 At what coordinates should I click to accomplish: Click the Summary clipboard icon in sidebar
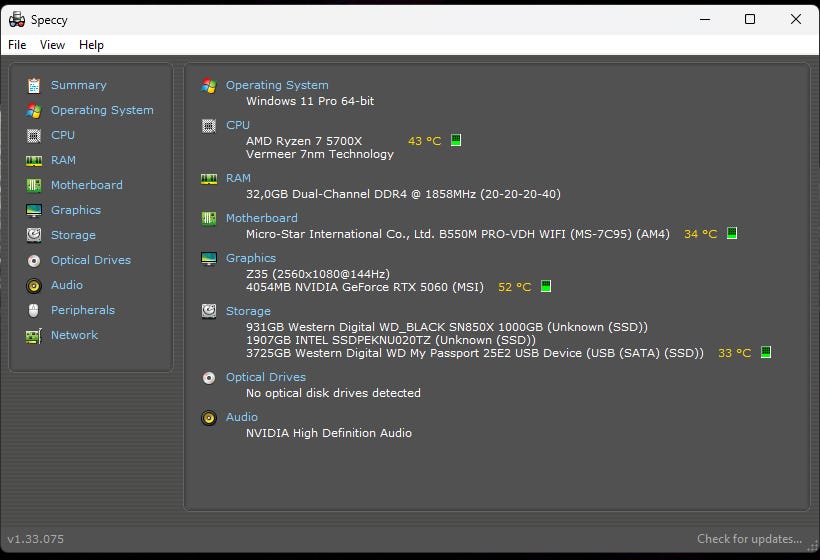(34, 85)
